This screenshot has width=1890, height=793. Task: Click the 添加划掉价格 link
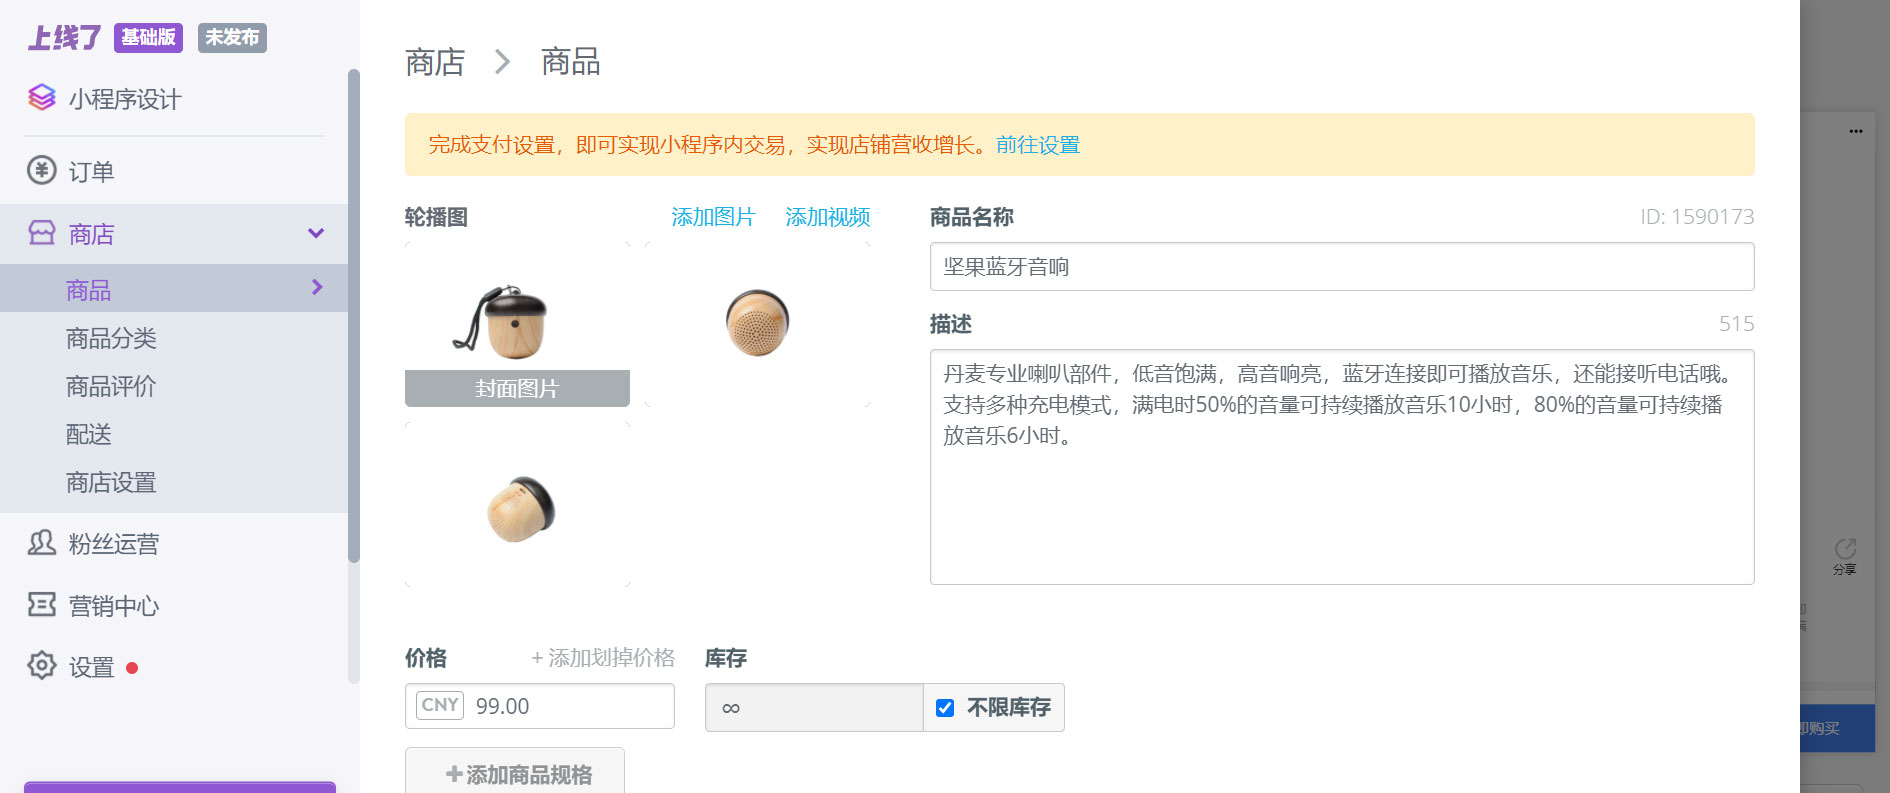pyautogui.click(x=603, y=658)
